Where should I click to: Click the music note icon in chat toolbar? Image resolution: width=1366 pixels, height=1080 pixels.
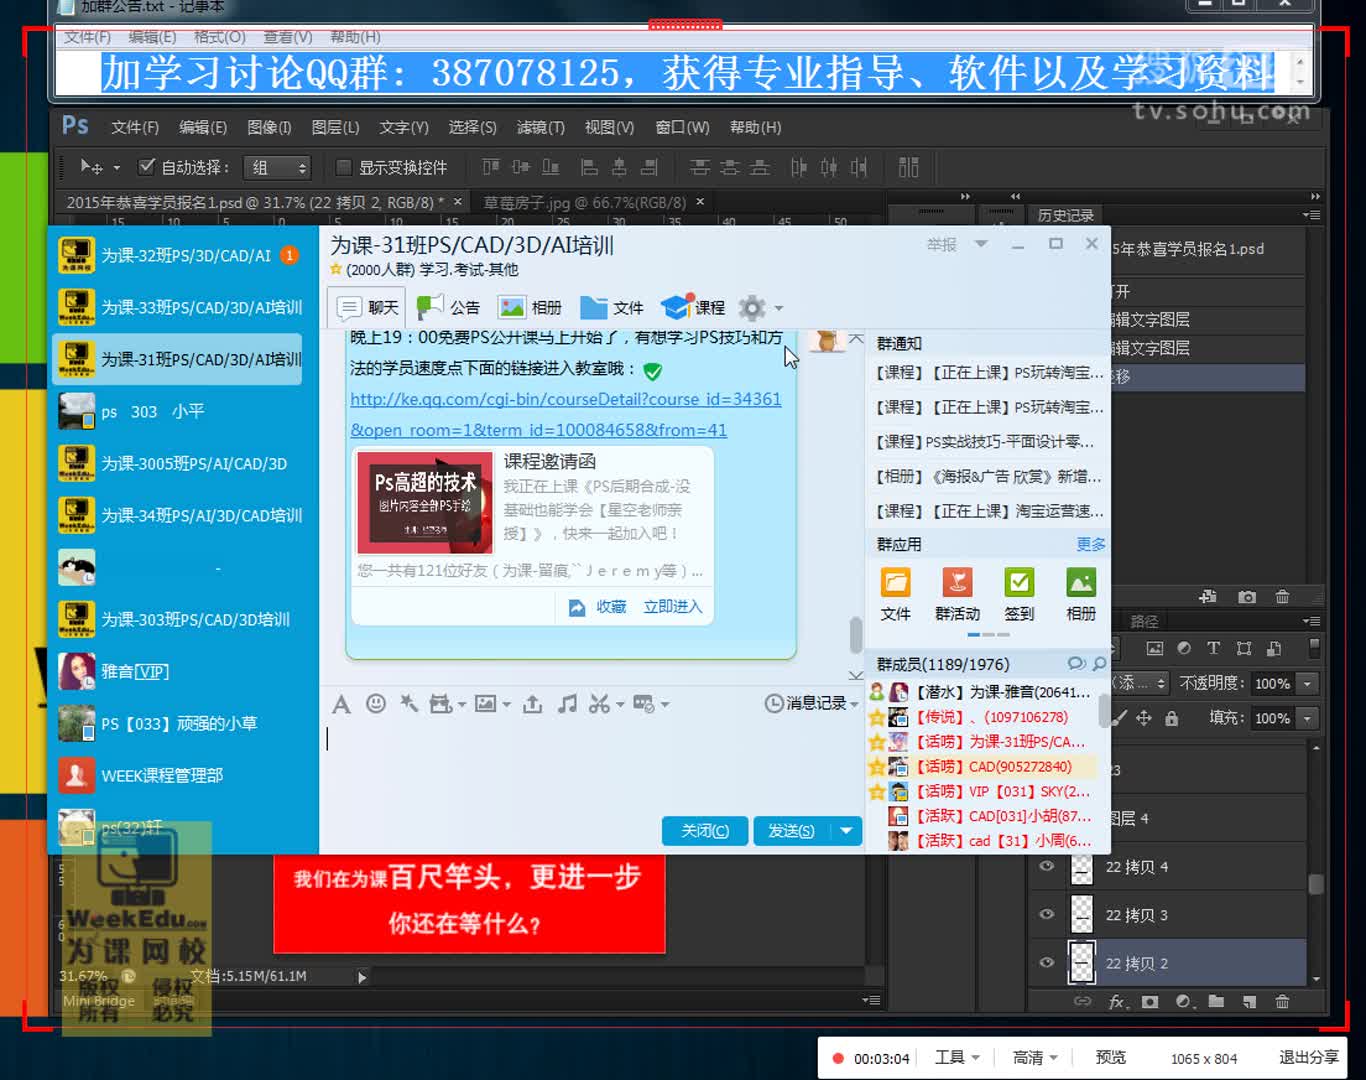click(x=567, y=704)
